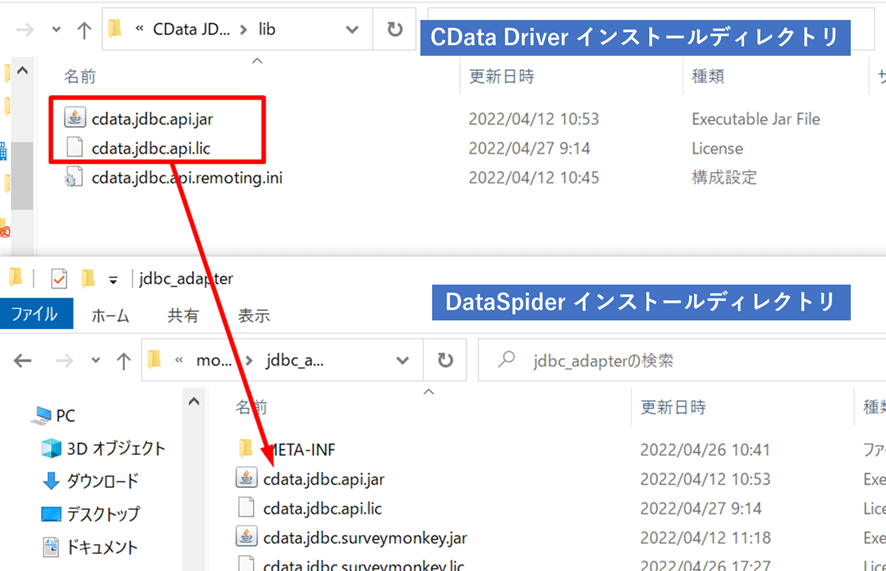Select cdata.jdbc.api.lic file in the lib folder
The width and height of the screenshot is (886, 571).
tap(151, 148)
